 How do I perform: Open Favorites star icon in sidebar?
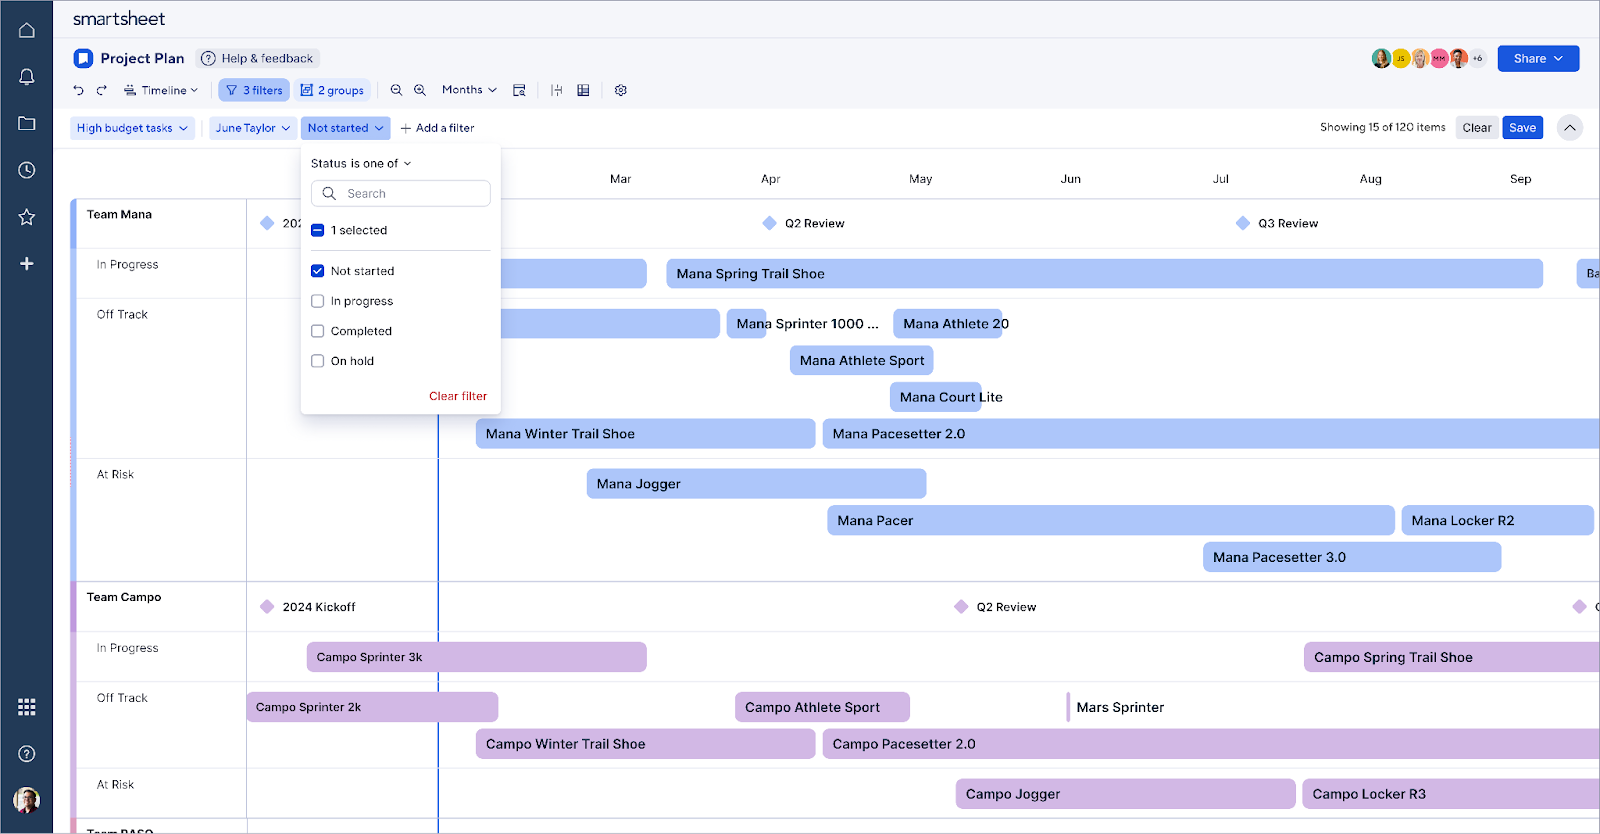pyautogui.click(x=27, y=217)
